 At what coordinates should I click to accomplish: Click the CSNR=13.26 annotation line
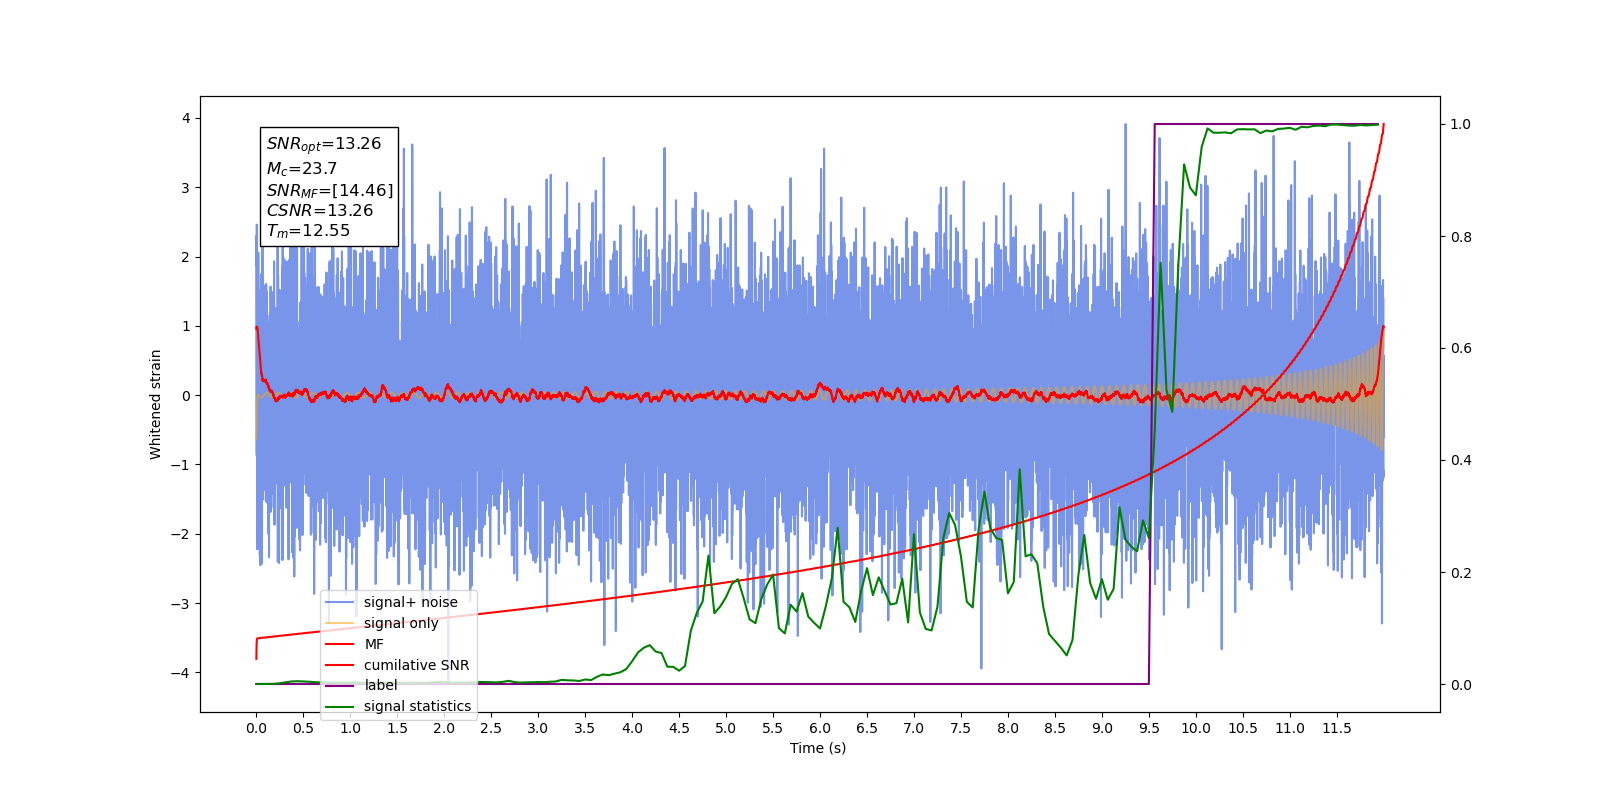coord(320,210)
